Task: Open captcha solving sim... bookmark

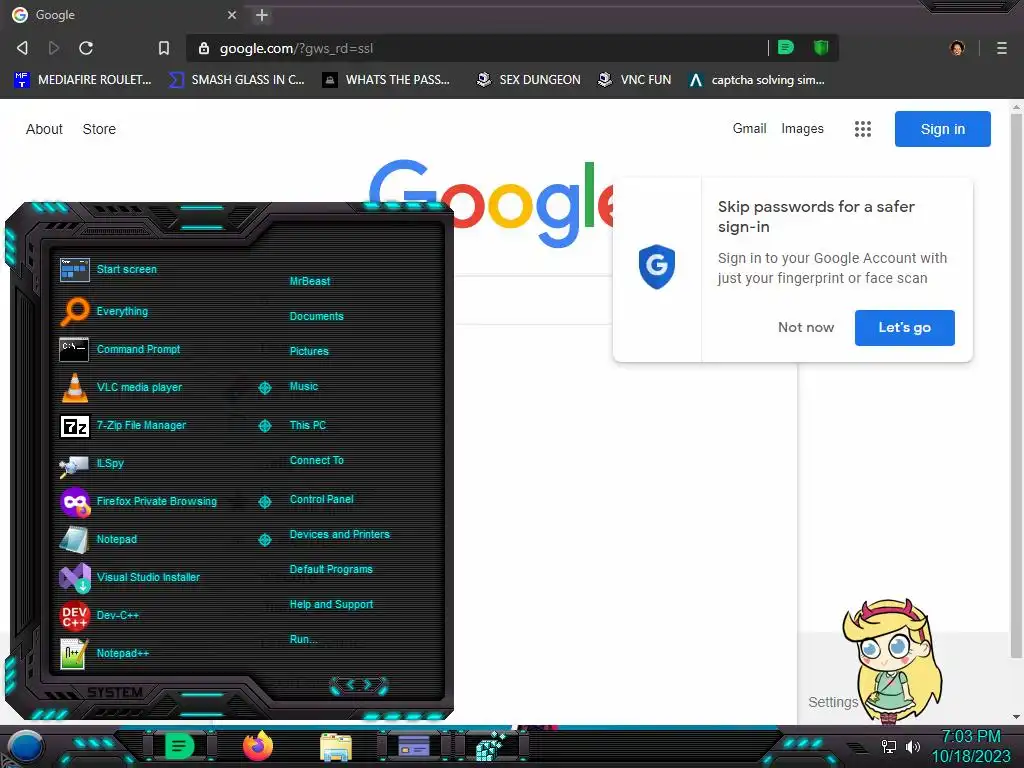Action: point(757,80)
